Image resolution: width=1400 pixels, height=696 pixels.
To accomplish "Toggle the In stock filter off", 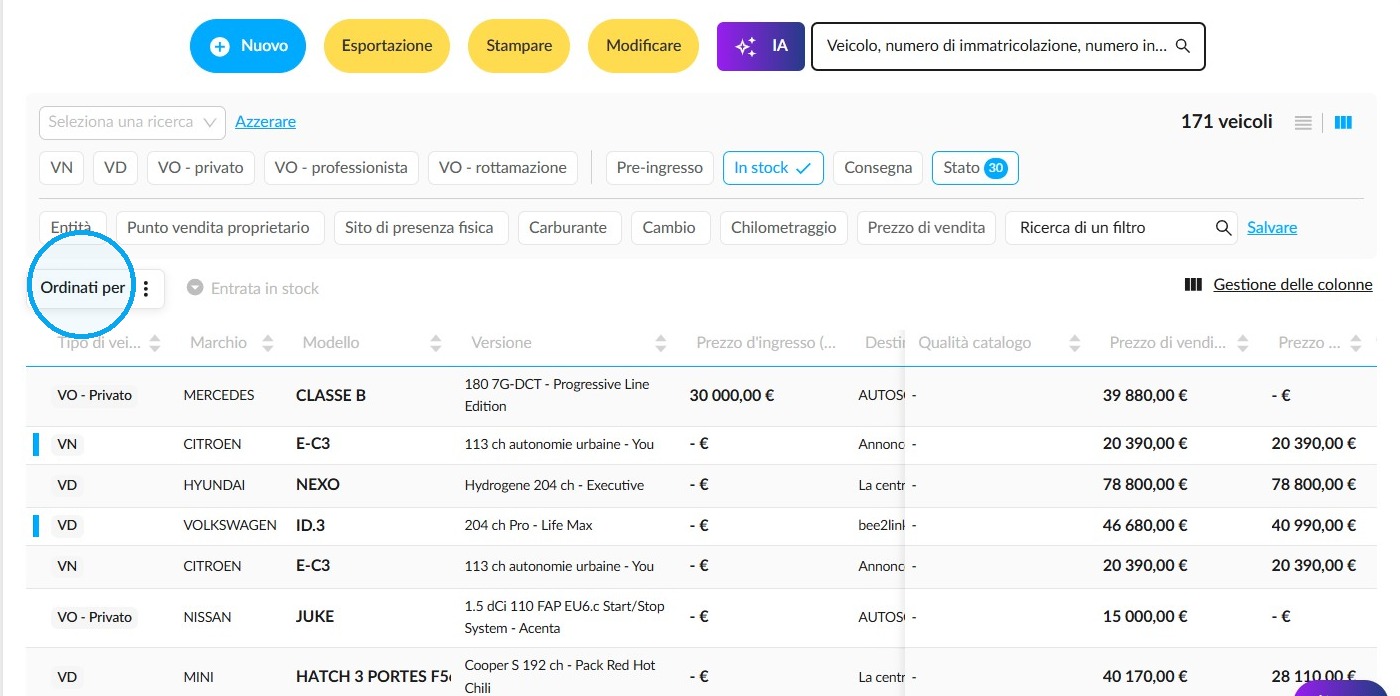I will coord(773,168).
